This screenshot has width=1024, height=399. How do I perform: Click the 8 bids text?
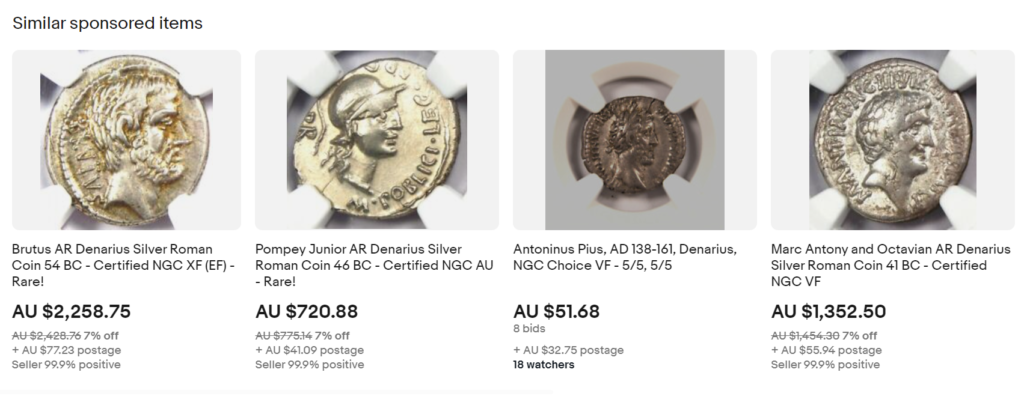[x=529, y=328]
